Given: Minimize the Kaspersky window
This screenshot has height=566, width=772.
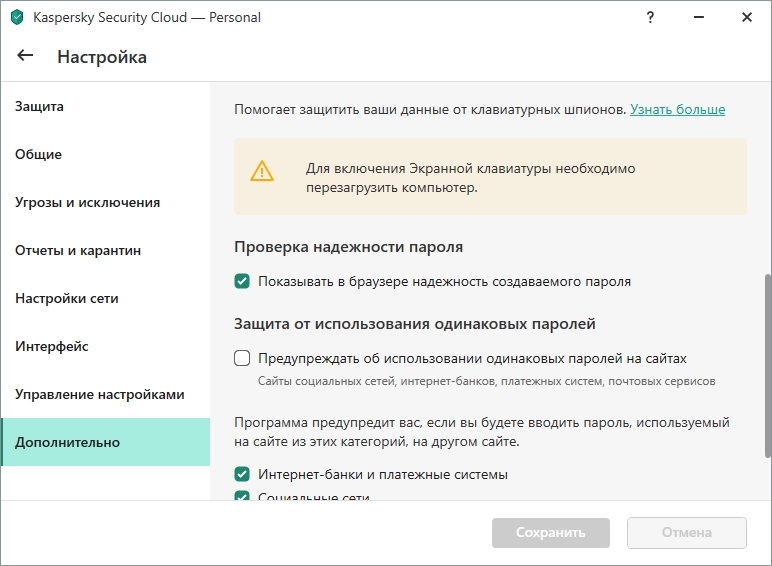Looking at the screenshot, I should pos(699,17).
